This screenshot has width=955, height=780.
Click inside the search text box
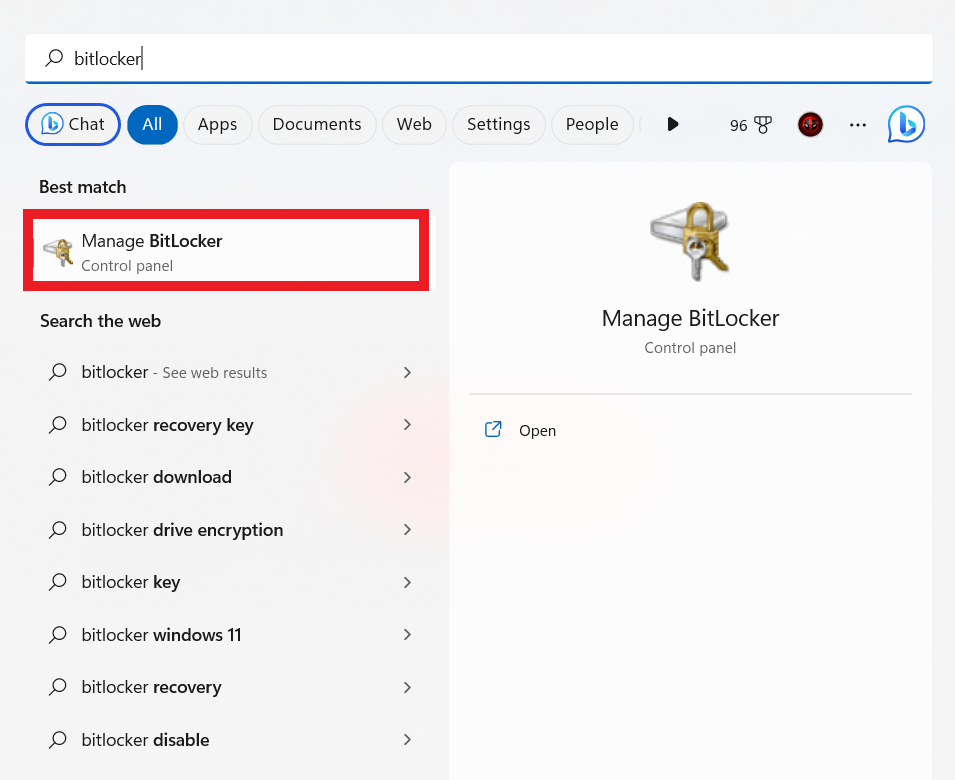[x=500, y=59]
